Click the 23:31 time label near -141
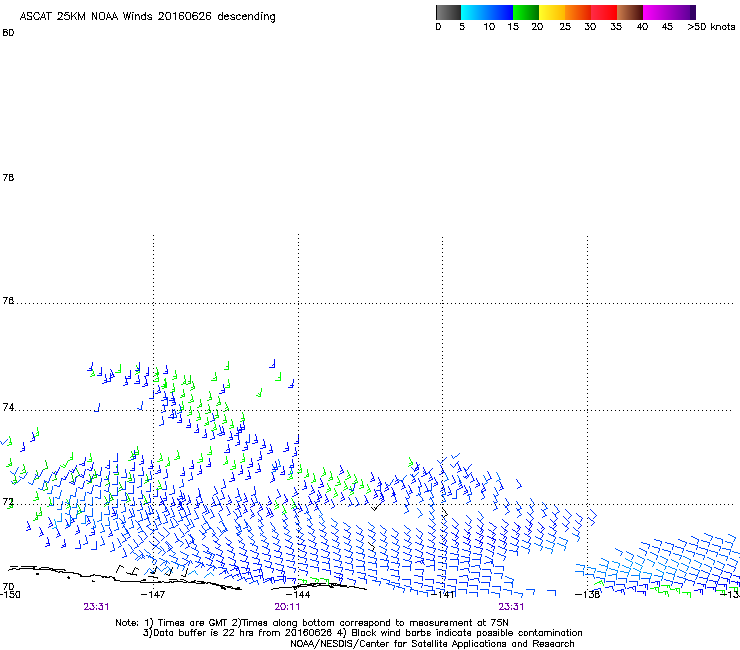 [511, 607]
